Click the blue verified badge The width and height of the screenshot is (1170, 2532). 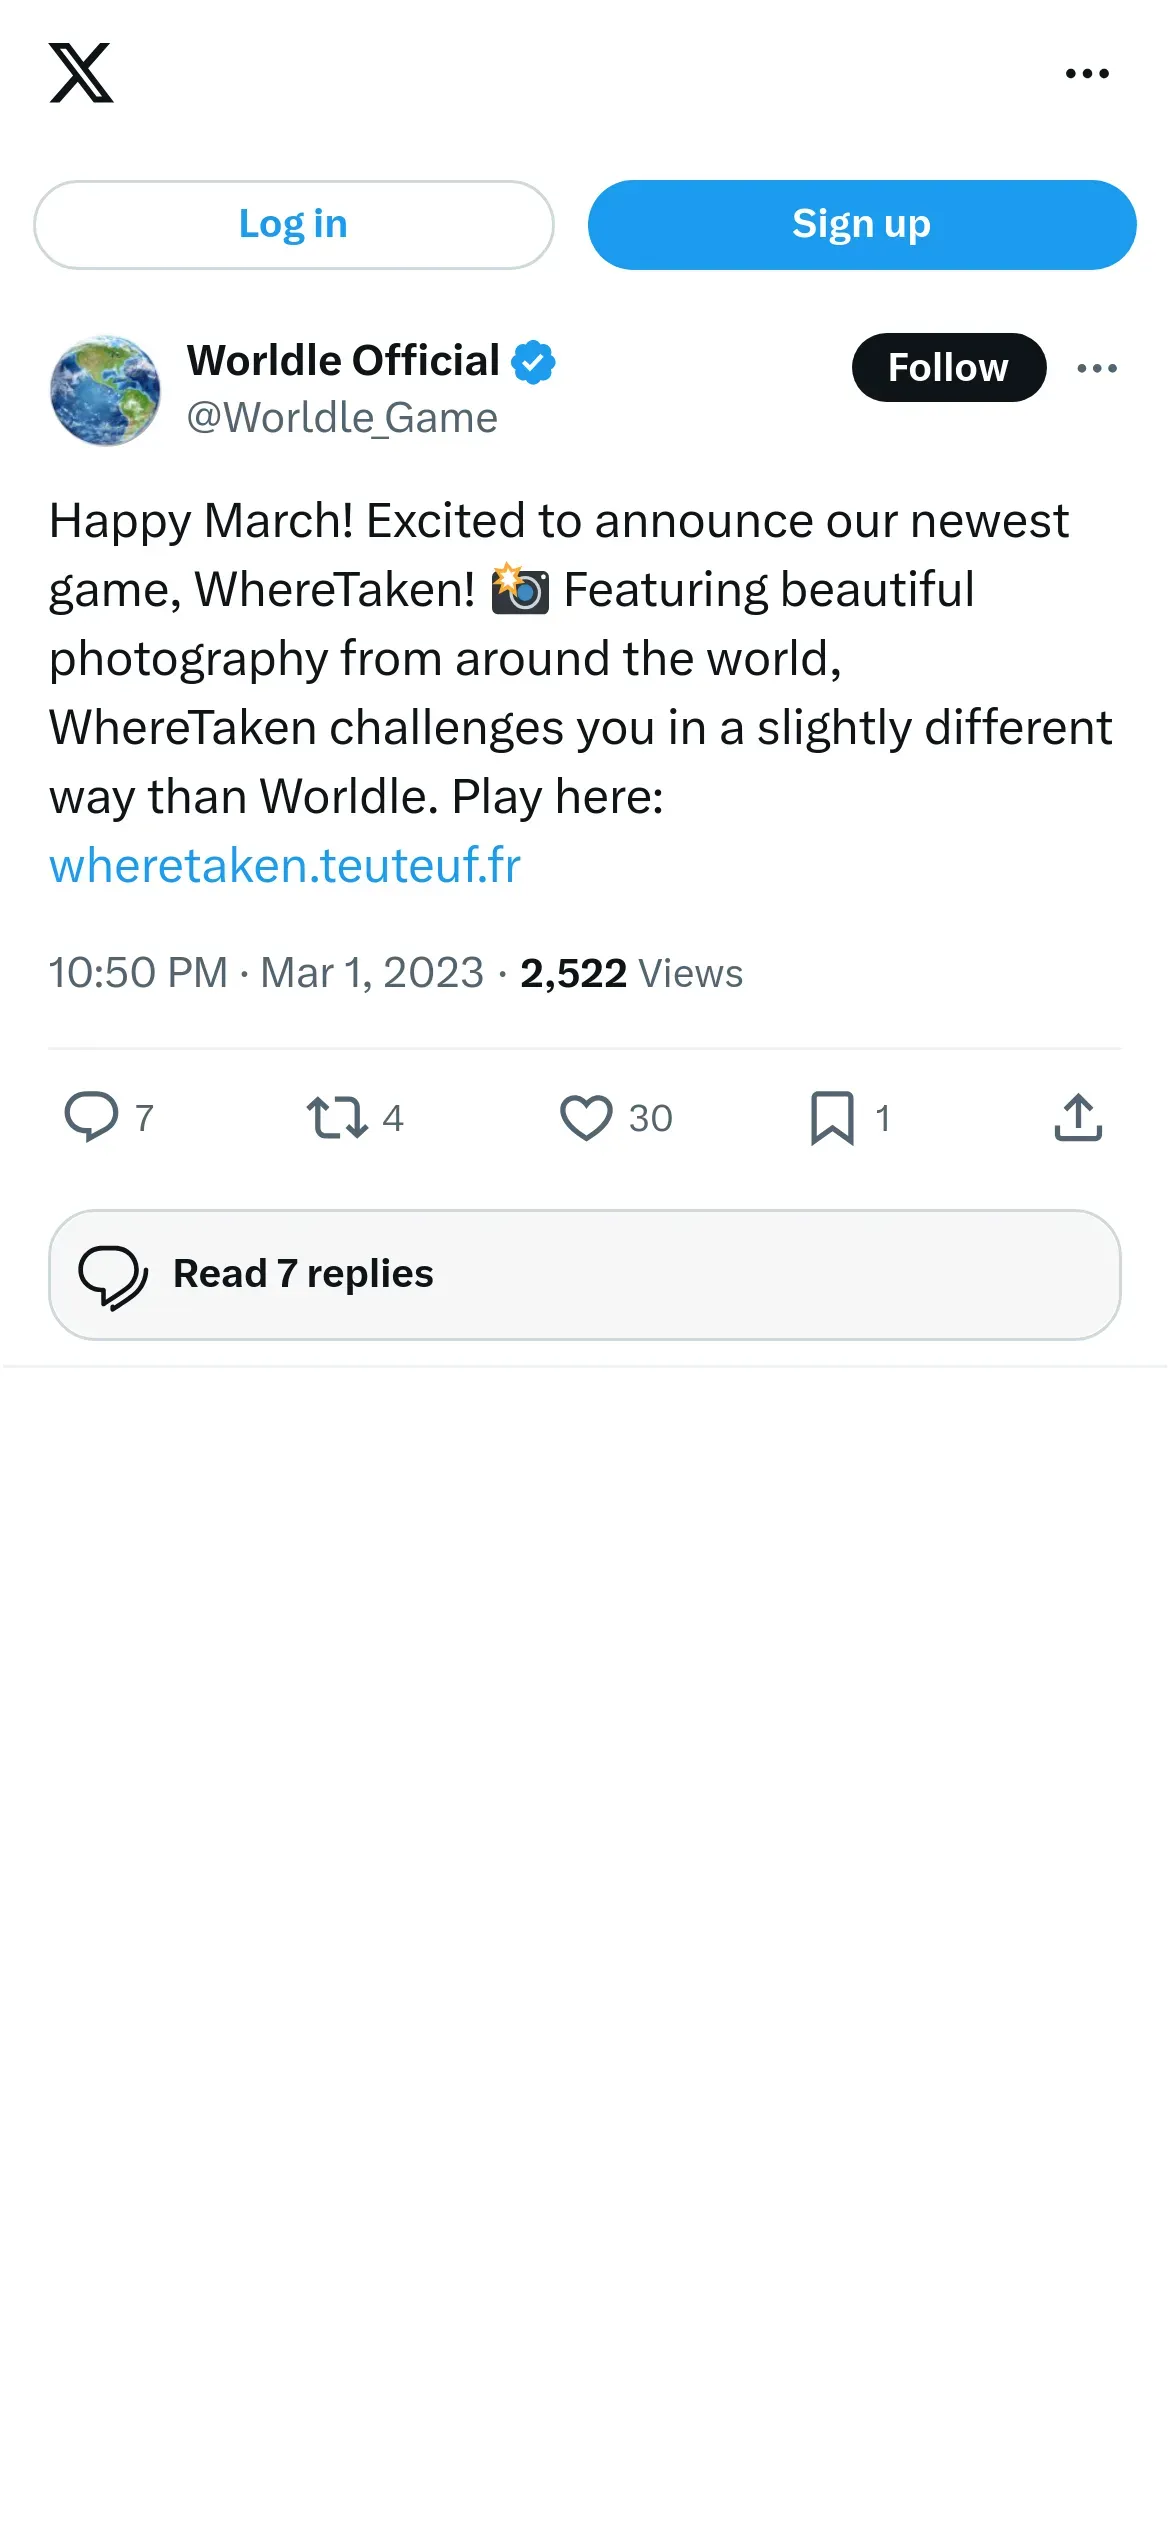[534, 362]
